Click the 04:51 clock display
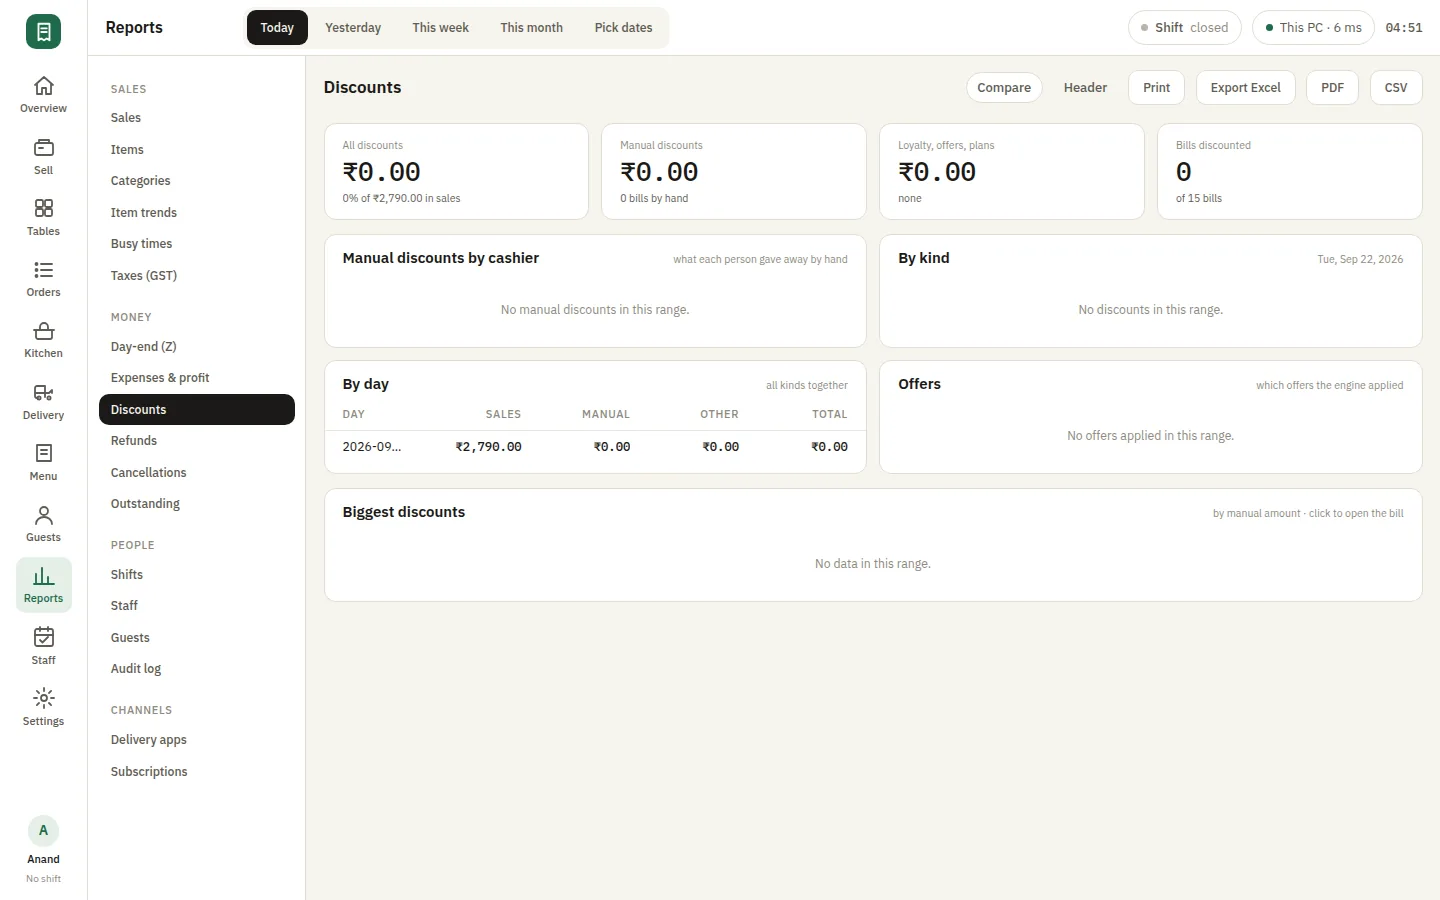Screen dimensions: 1440x900 (x=1403, y=28)
